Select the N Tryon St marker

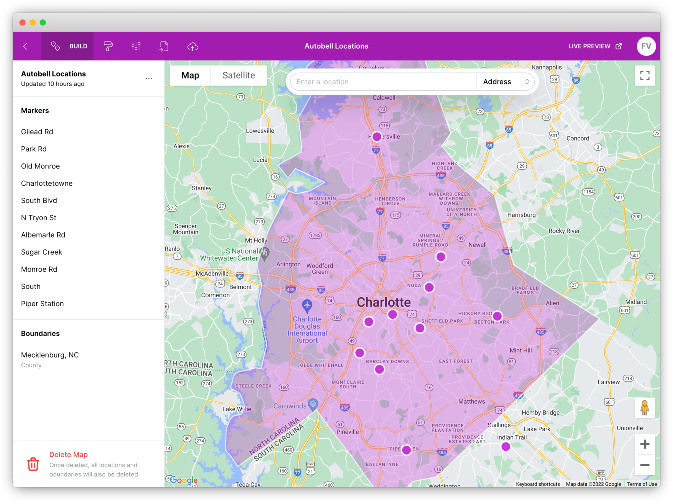point(39,218)
